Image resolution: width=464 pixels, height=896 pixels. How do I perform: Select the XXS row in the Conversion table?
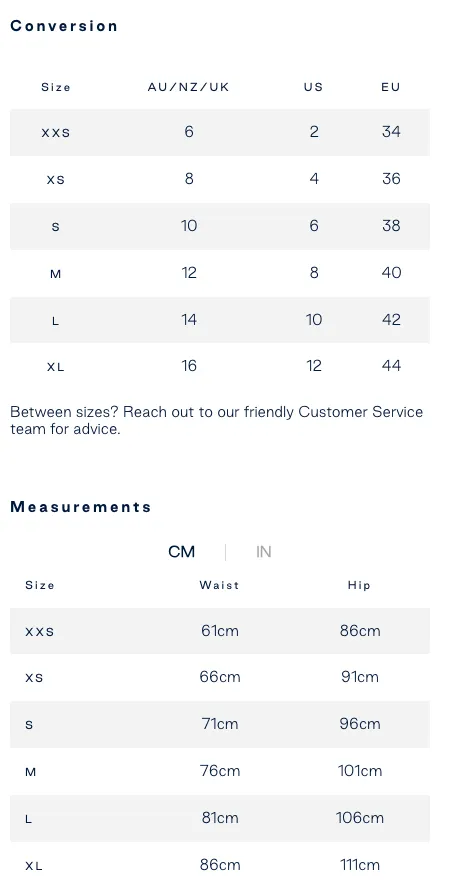(219, 132)
